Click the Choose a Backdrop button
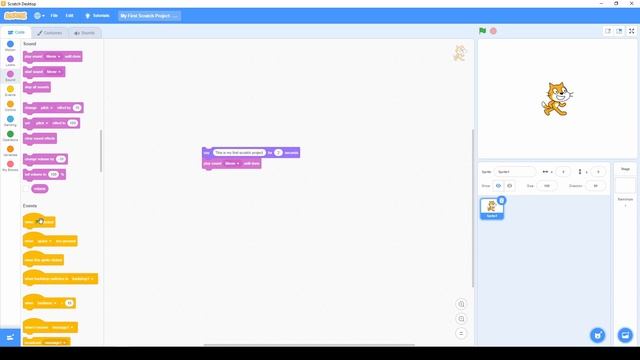The width and height of the screenshot is (640, 360). [625, 335]
